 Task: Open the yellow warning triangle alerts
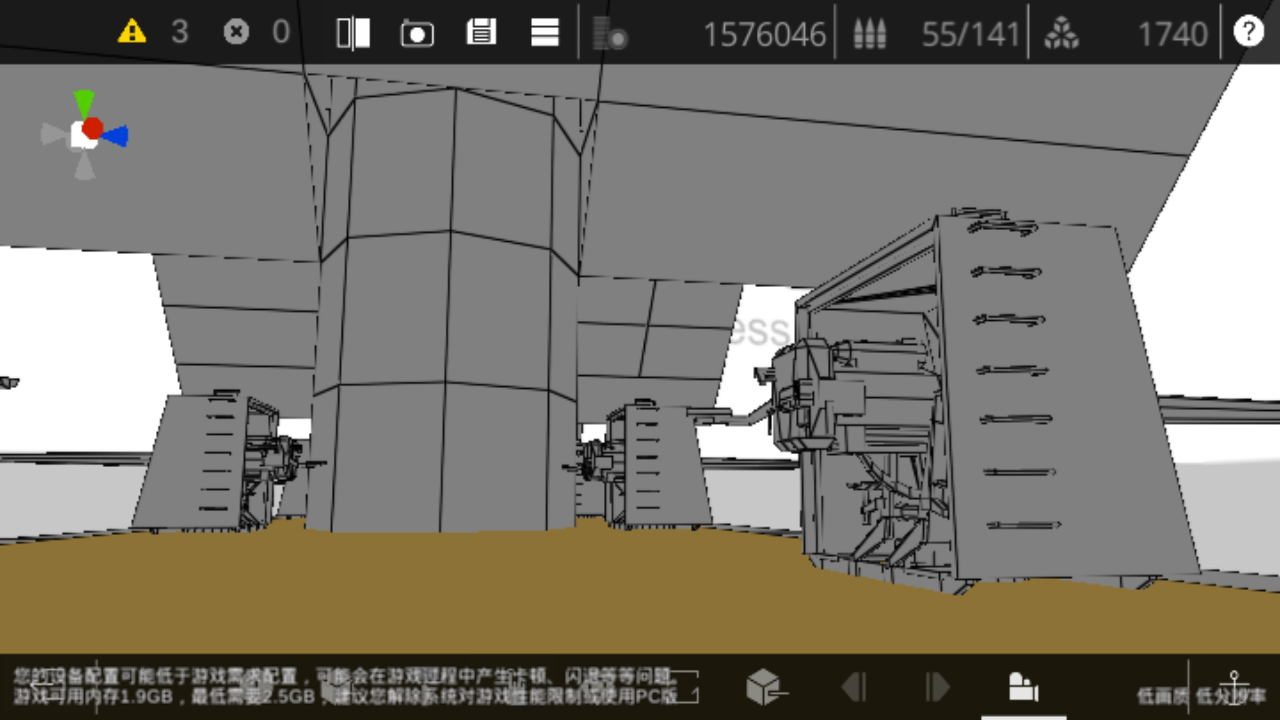click(131, 32)
